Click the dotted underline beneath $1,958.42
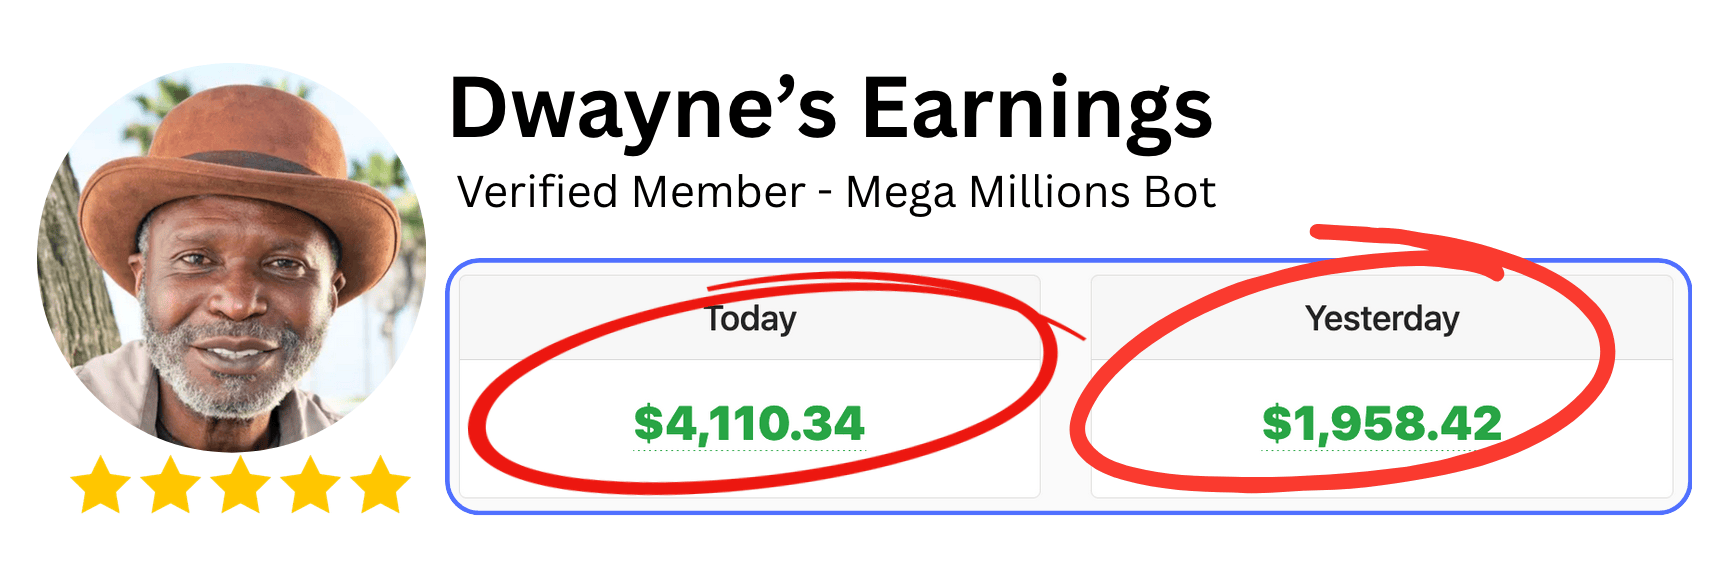Image resolution: width=1732 pixels, height=574 pixels. [1382, 450]
